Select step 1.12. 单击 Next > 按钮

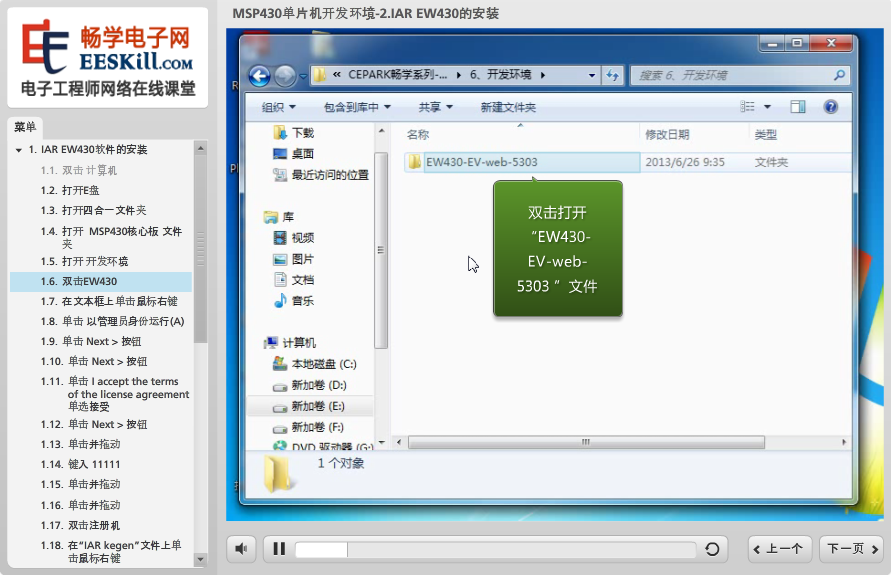click(94, 424)
